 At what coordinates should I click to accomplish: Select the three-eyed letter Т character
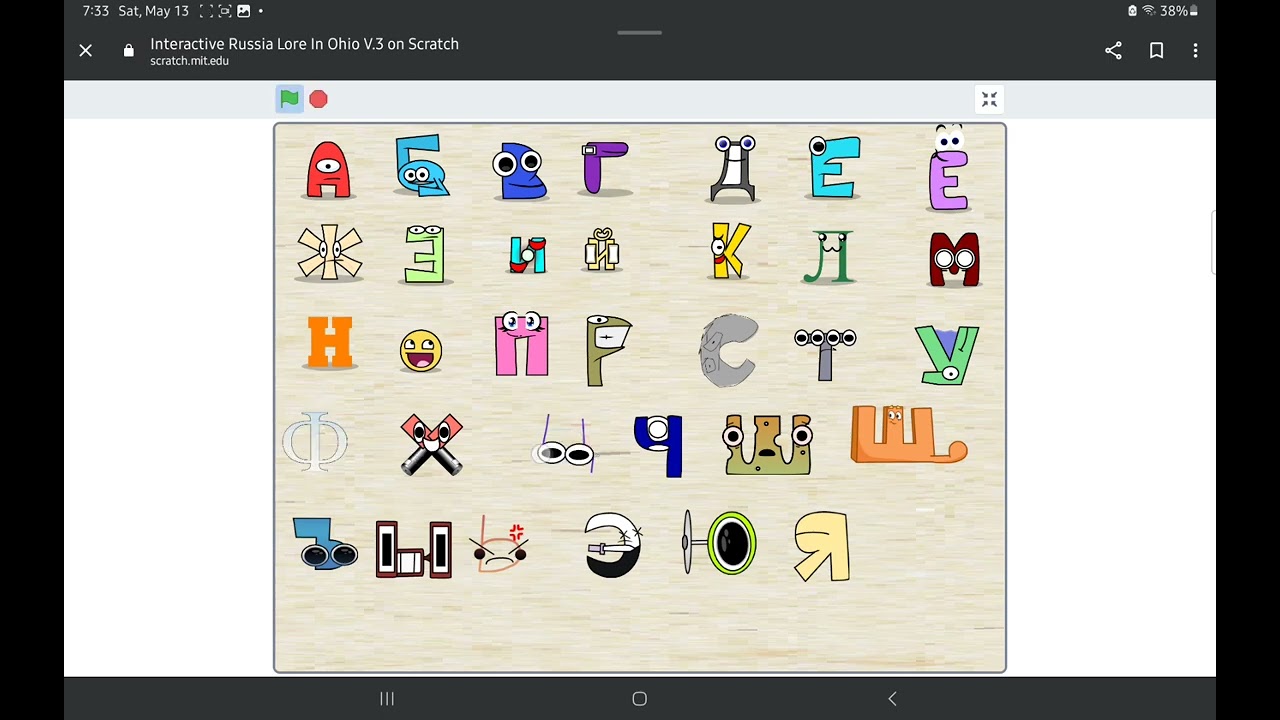tap(825, 354)
